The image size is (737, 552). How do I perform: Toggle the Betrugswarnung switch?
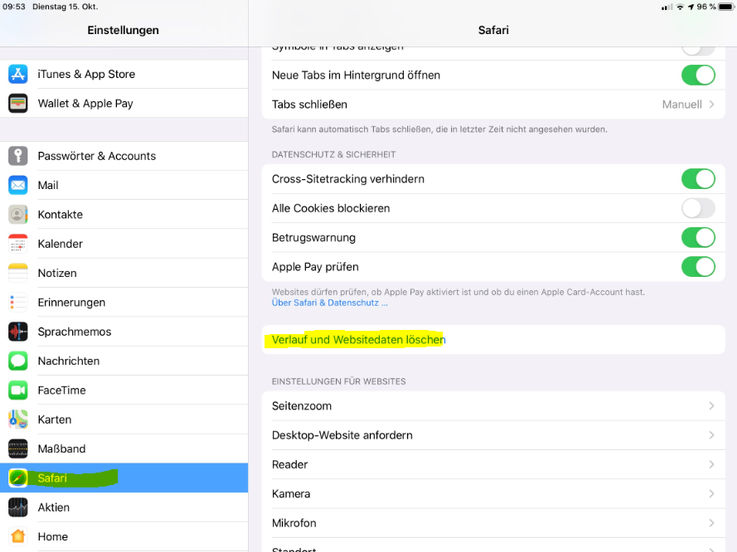[x=698, y=237]
